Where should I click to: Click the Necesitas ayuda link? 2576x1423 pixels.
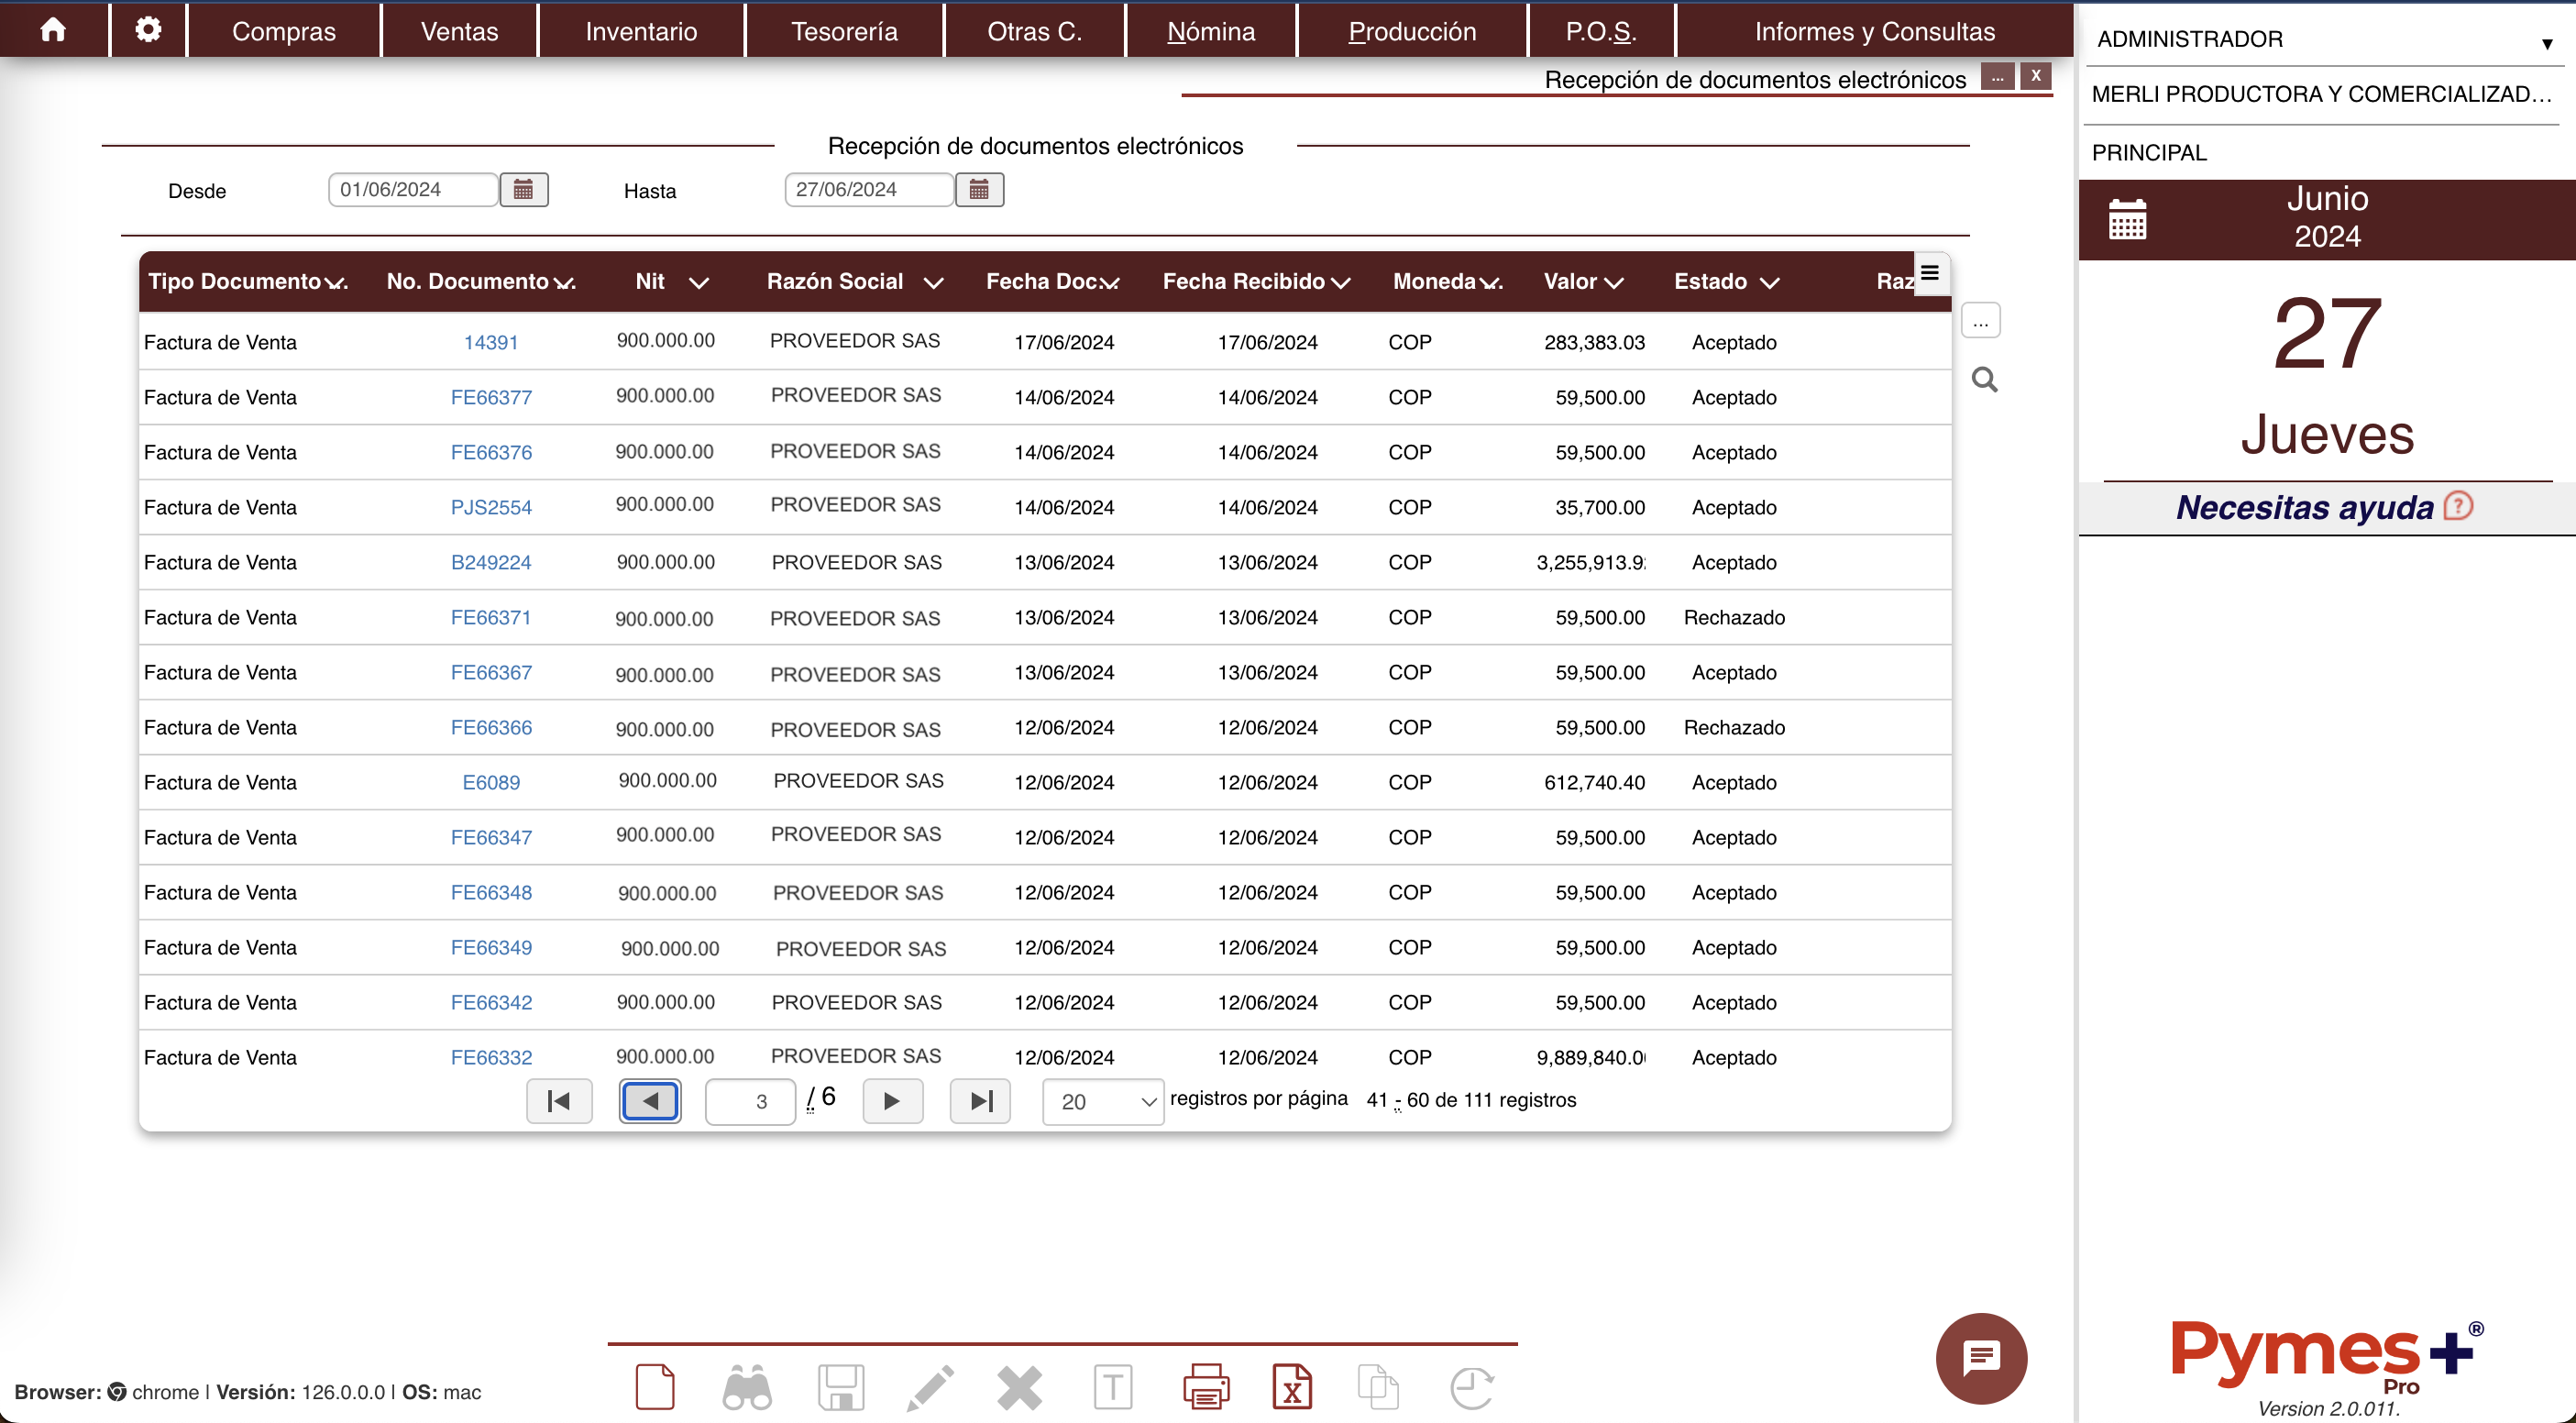click(2304, 507)
